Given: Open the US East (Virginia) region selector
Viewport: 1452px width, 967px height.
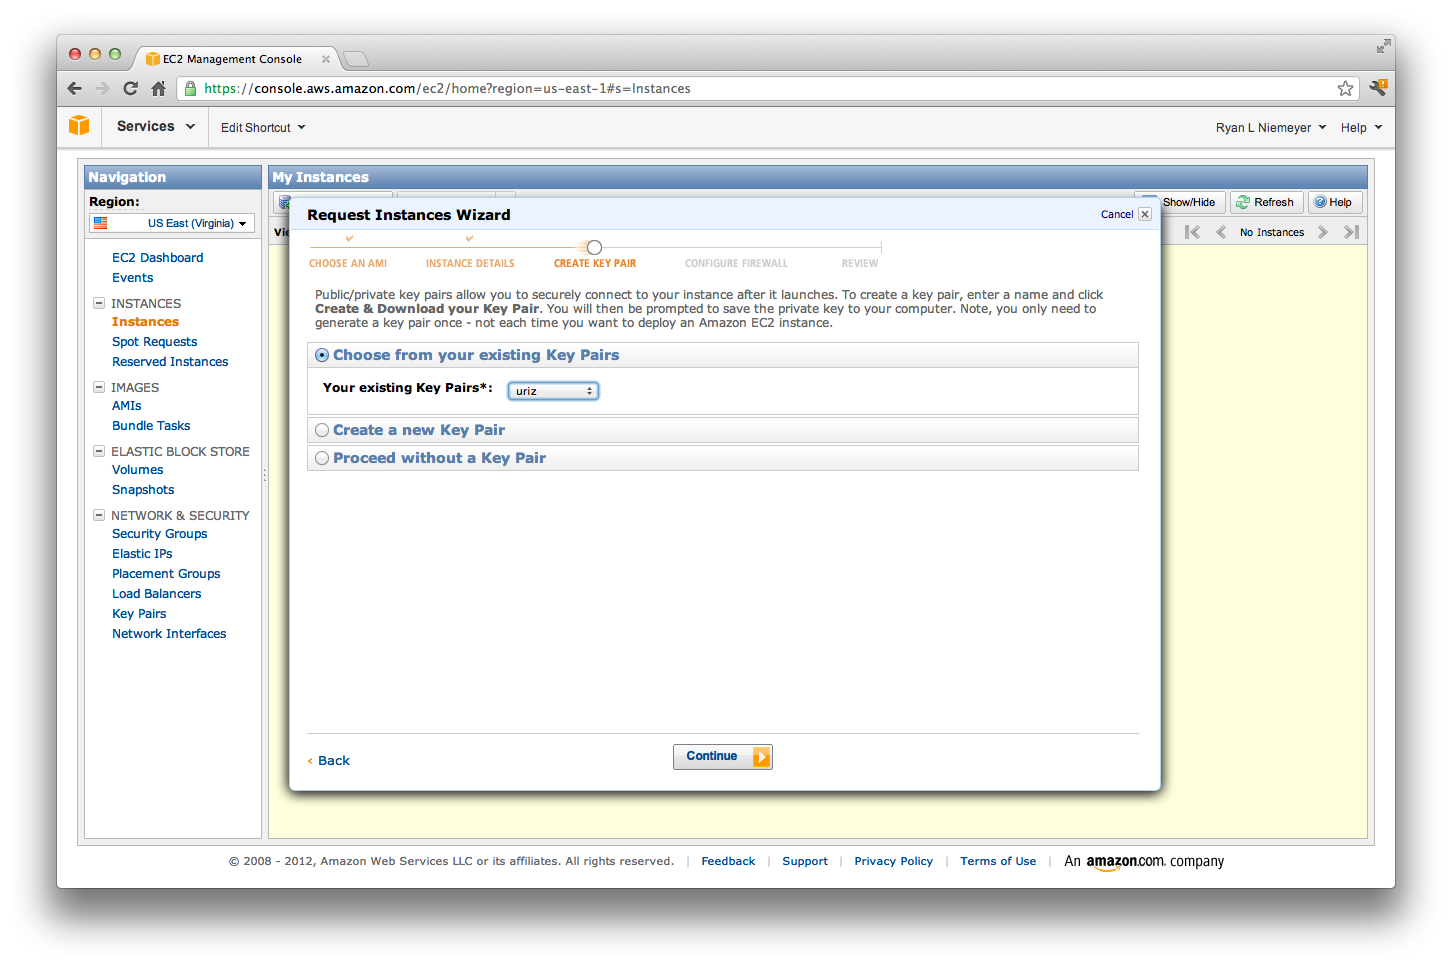Looking at the screenshot, I should 170,222.
